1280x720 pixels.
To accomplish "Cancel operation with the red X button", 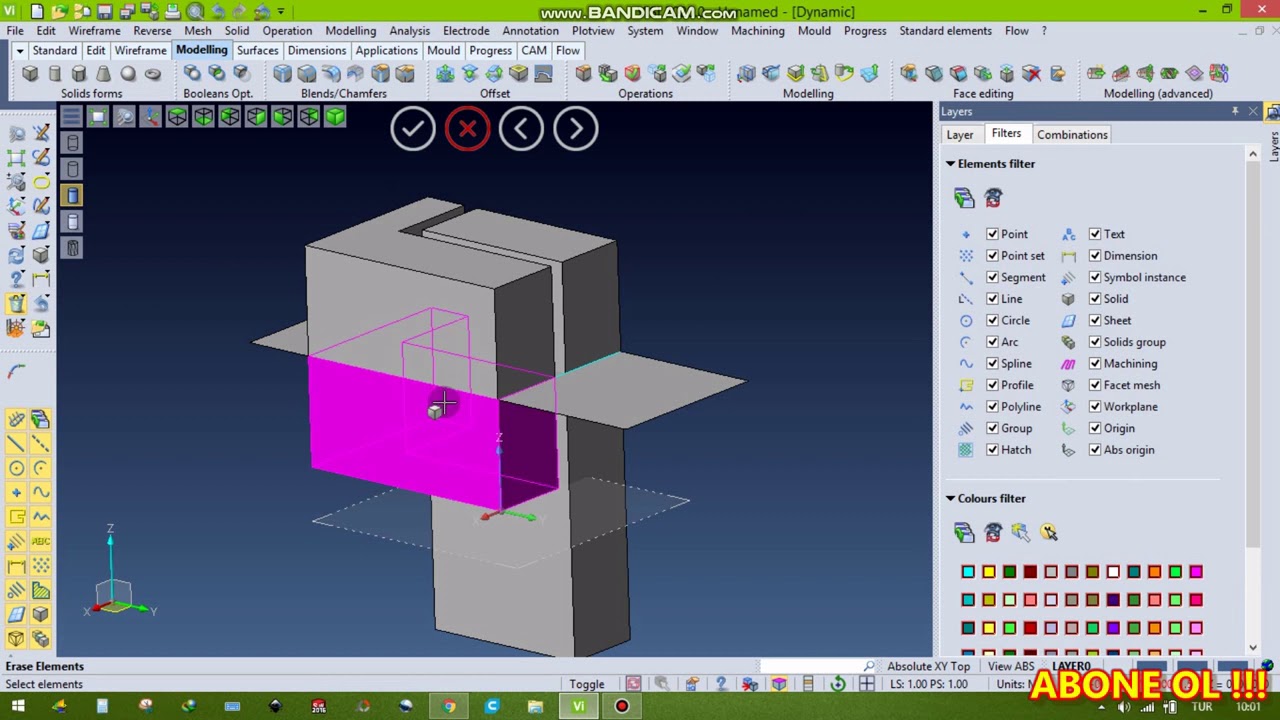I will pos(467,128).
